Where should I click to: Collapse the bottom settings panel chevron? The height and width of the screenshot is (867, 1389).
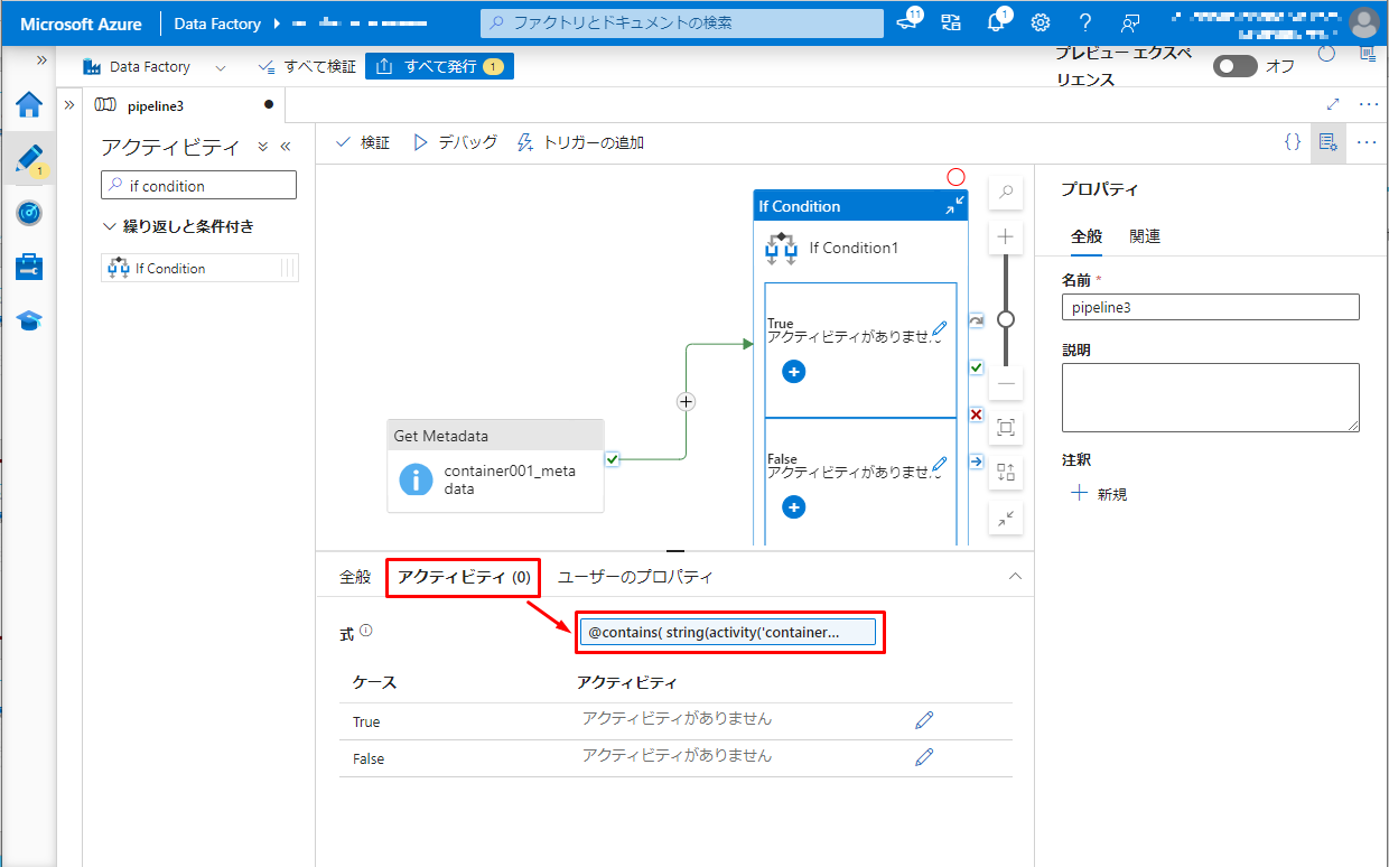(x=1015, y=577)
